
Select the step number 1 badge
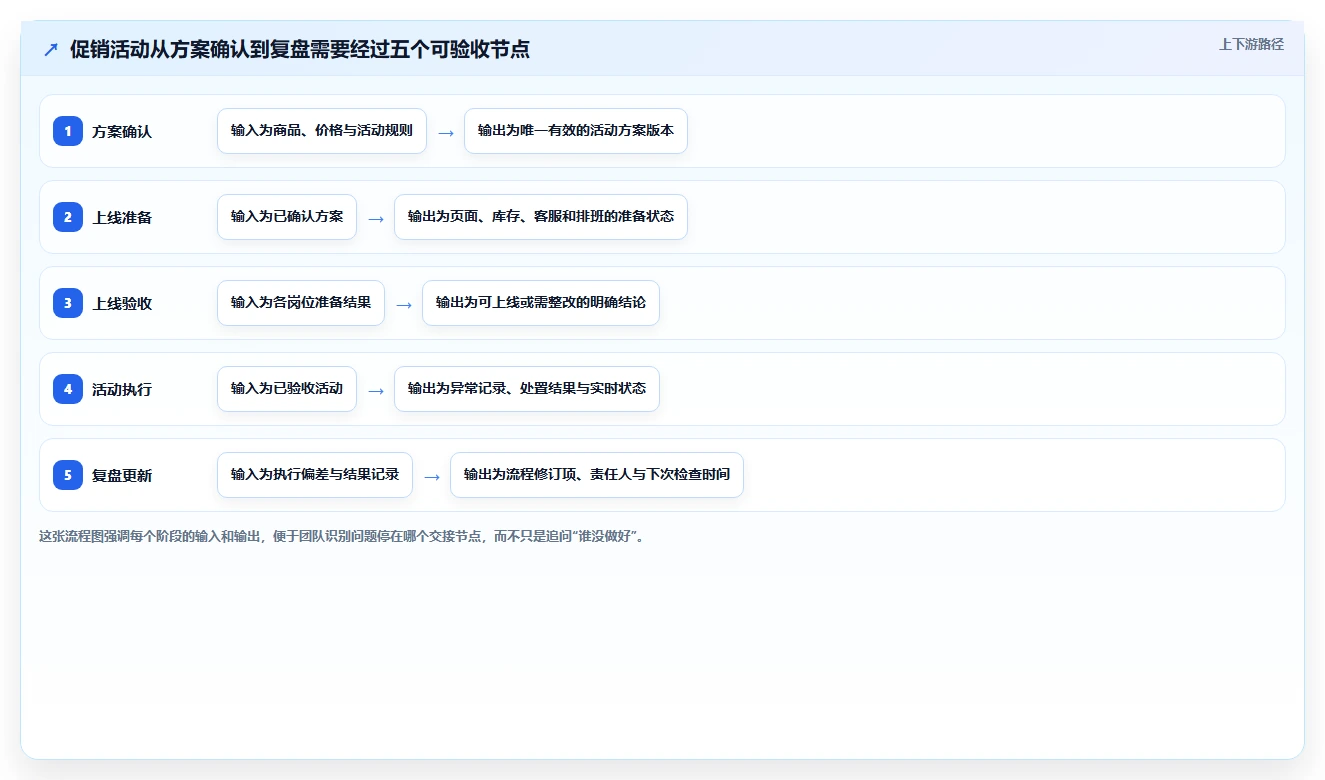[x=68, y=131]
